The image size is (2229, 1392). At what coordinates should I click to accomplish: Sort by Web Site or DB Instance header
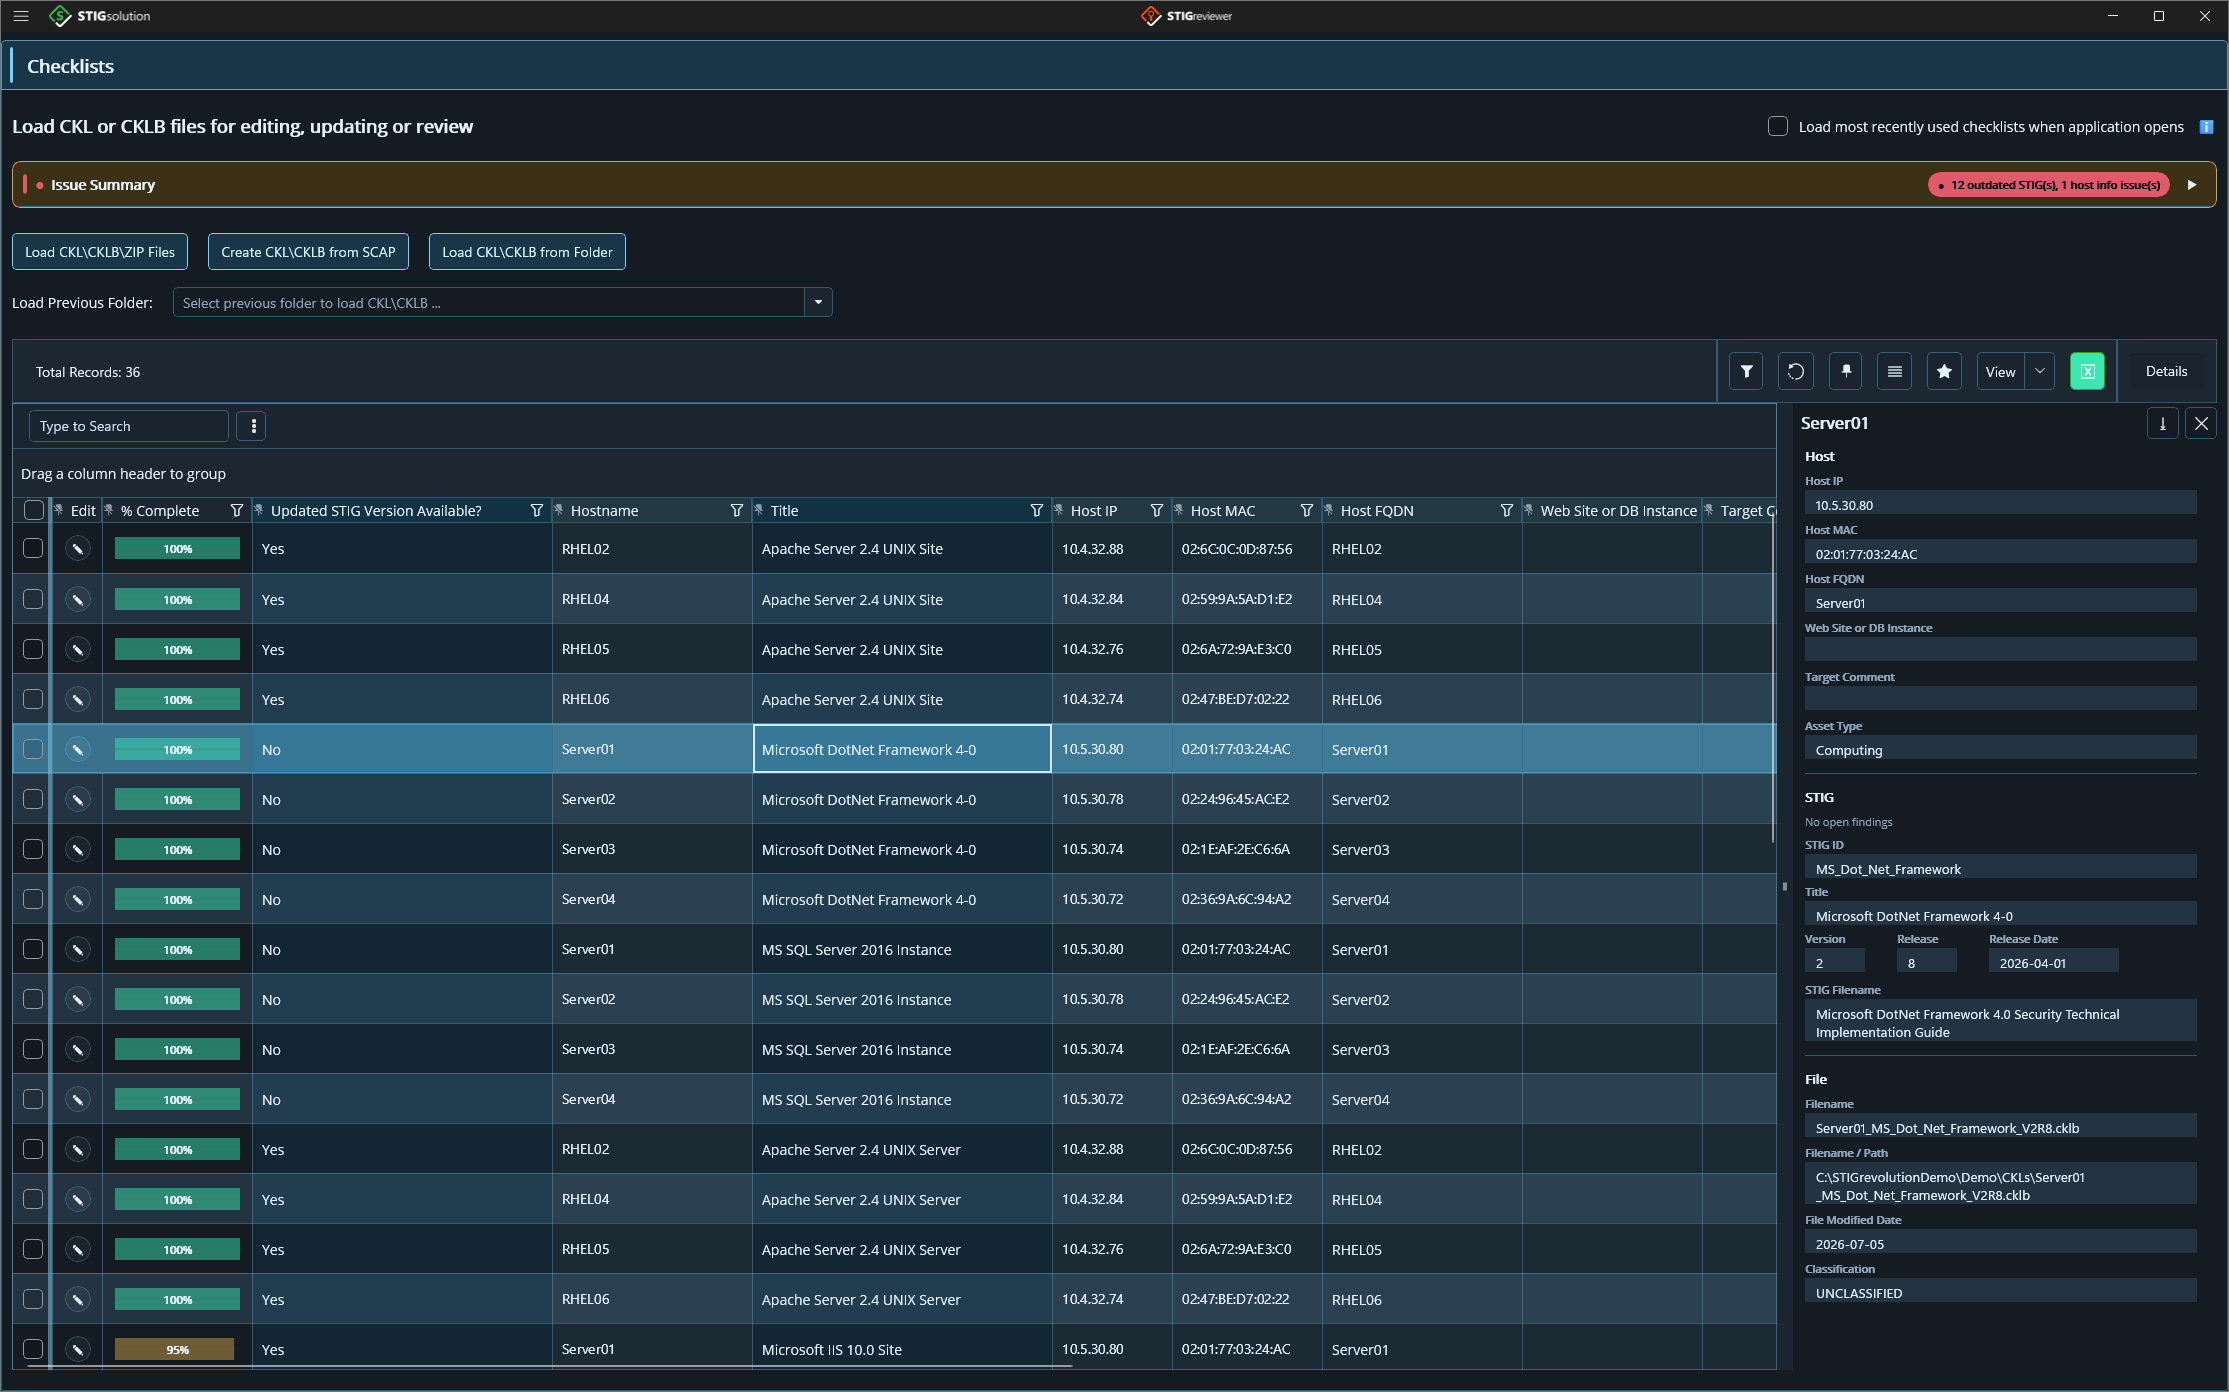point(1619,510)
